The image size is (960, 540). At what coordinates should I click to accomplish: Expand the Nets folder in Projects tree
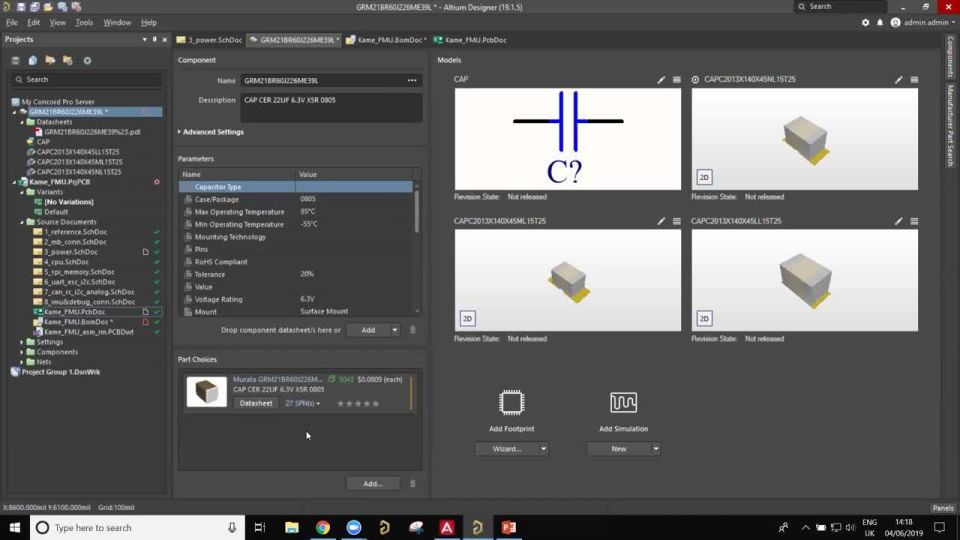pos(22,362)
